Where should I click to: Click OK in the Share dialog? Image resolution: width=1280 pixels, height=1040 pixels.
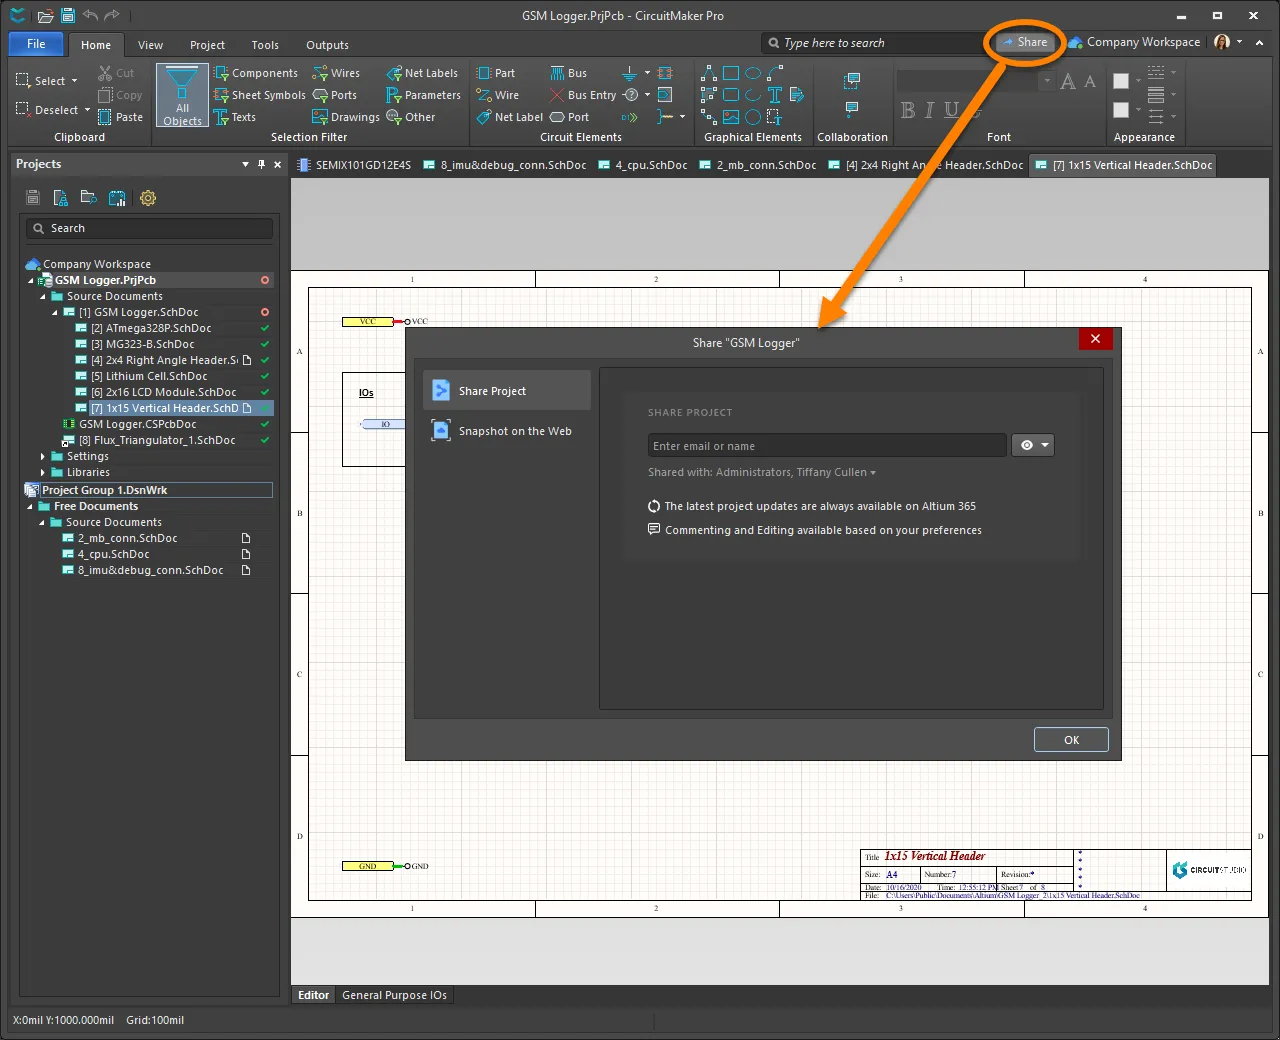[x=1071, y=740]
